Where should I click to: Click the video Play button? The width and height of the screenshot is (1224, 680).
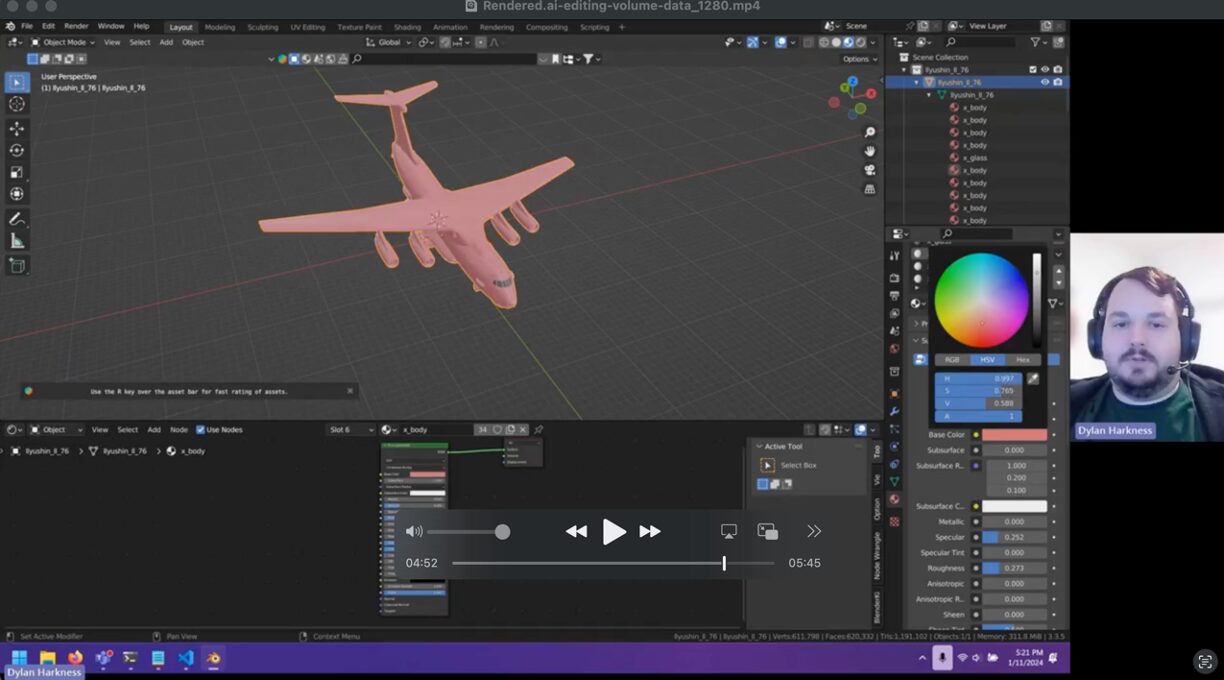click(614, 532)
